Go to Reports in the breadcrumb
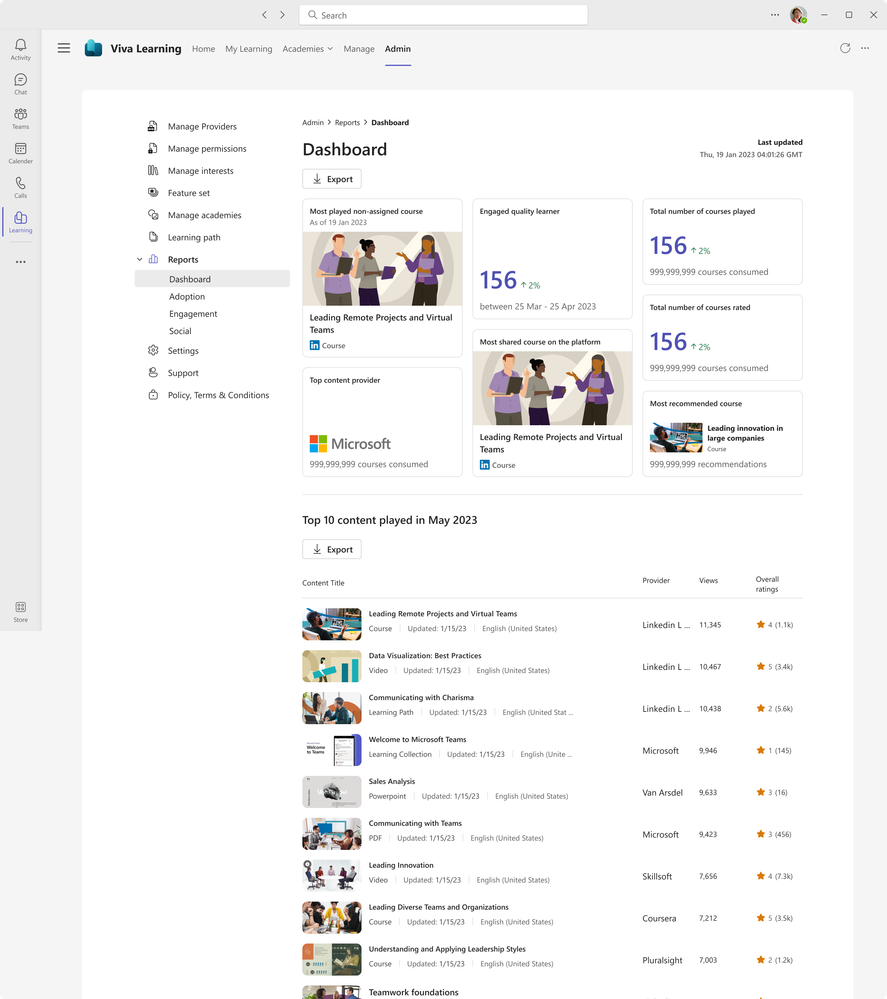This screenshot has height=999, width=887. click(x=347, y=122)
